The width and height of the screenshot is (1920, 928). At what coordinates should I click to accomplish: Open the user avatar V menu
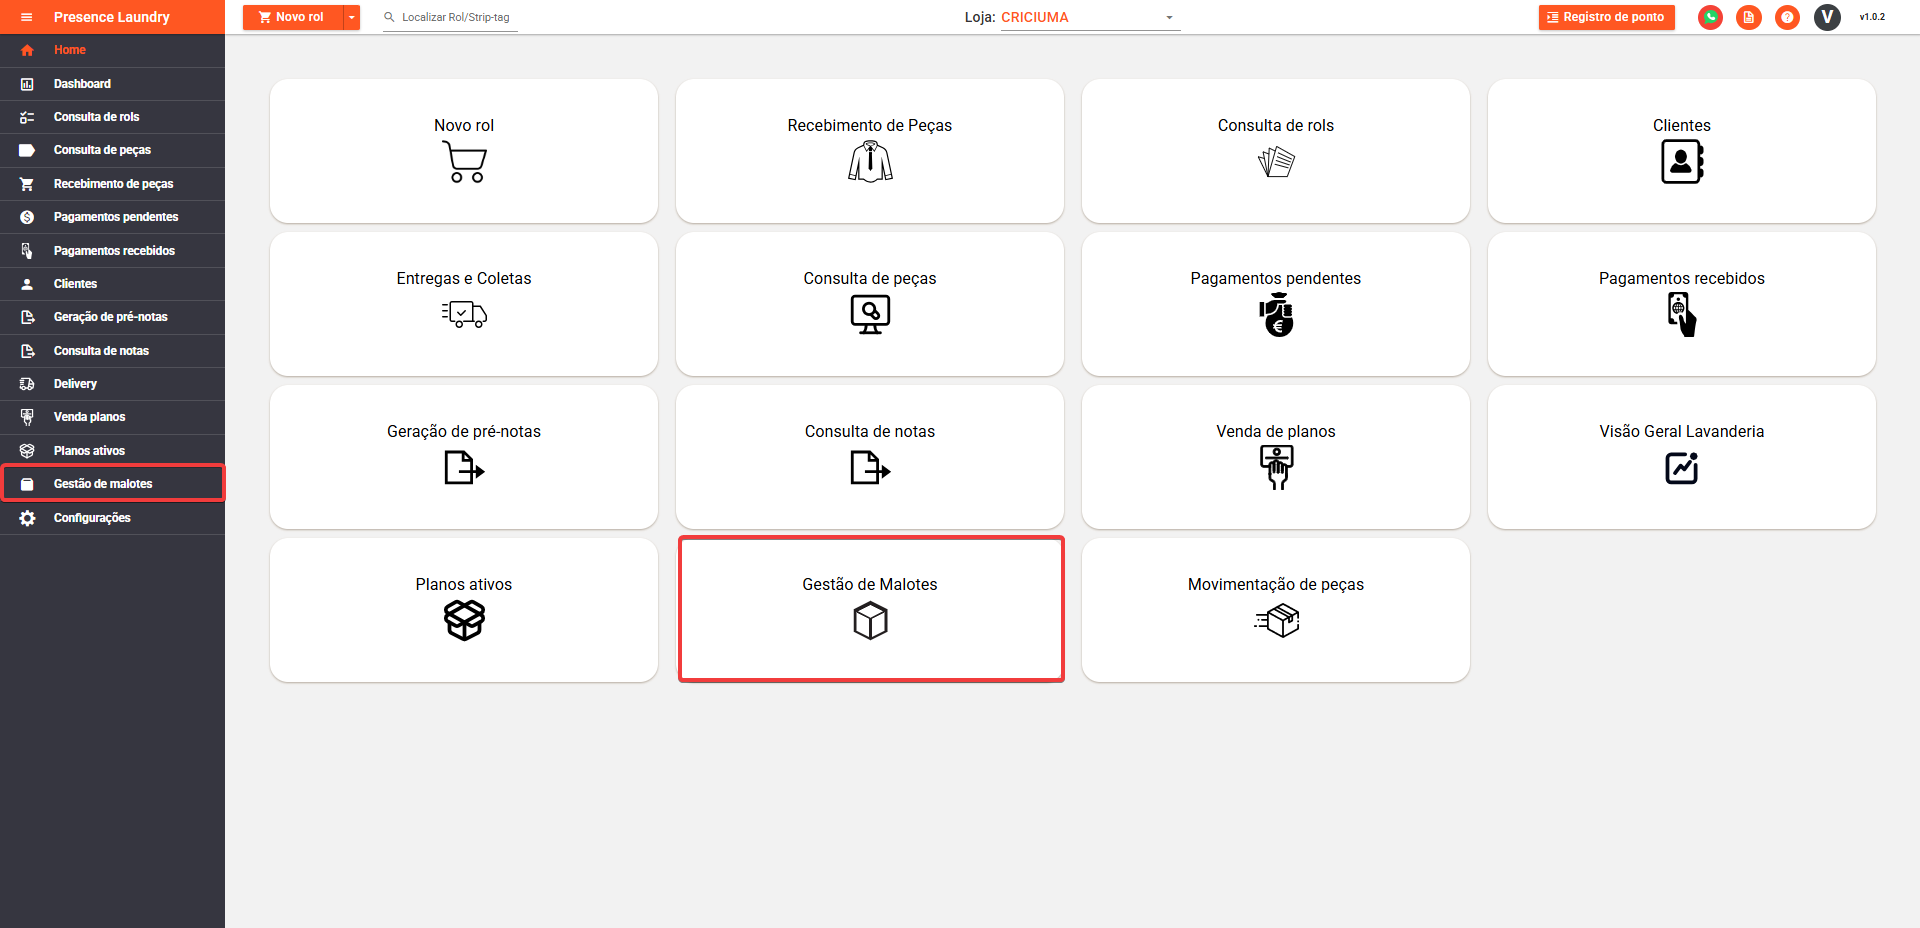[x=1827, y=17]
